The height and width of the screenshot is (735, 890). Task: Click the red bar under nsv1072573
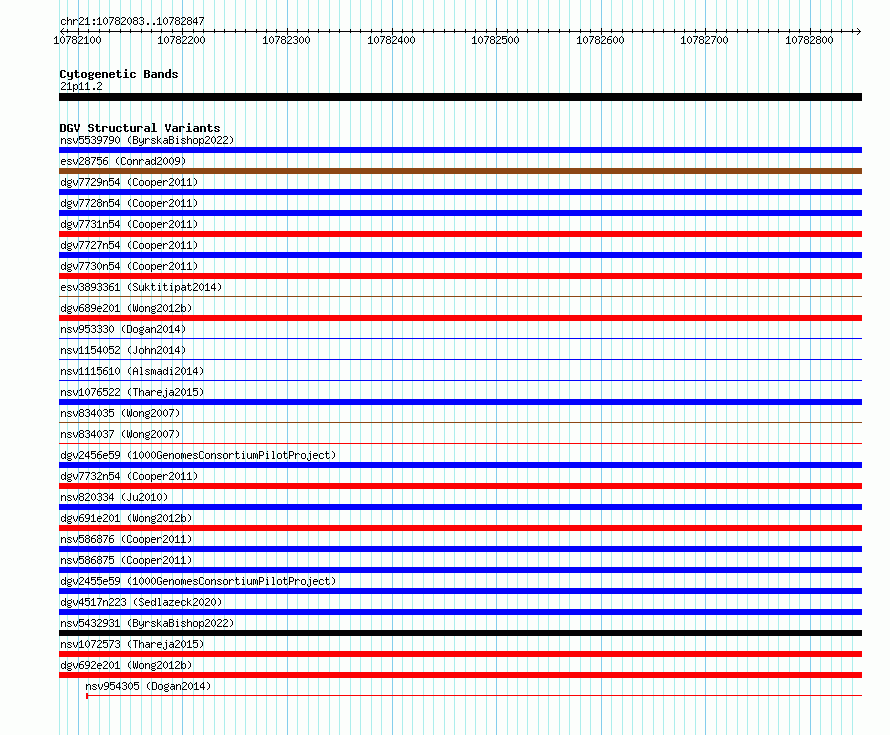point(460,654)
